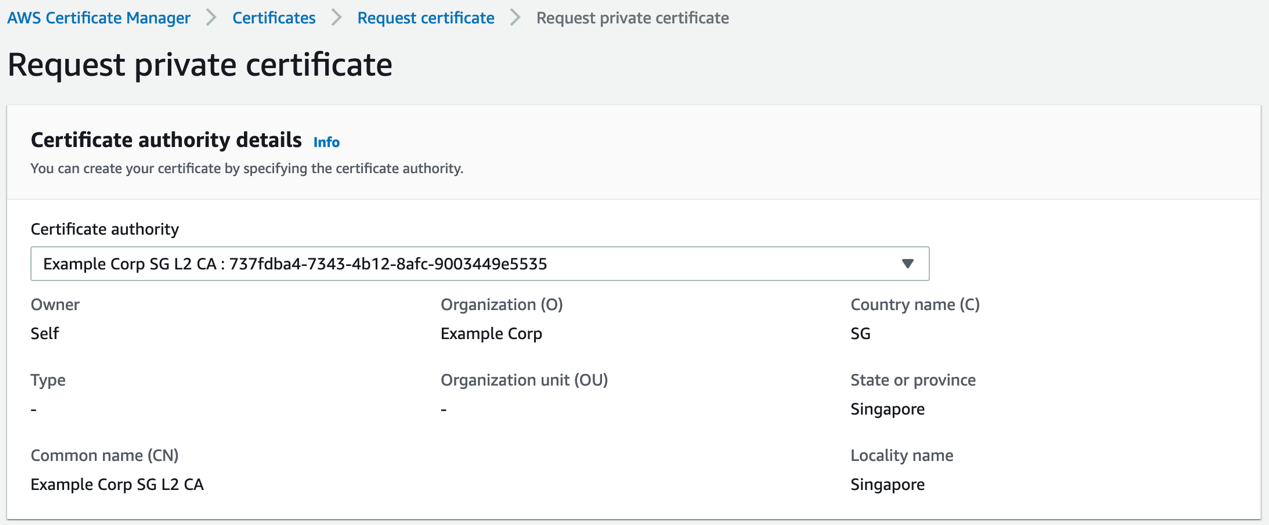Open the Certificate authority dropdown
Viewport: 1269px width, 525px height.
[480, 264]
